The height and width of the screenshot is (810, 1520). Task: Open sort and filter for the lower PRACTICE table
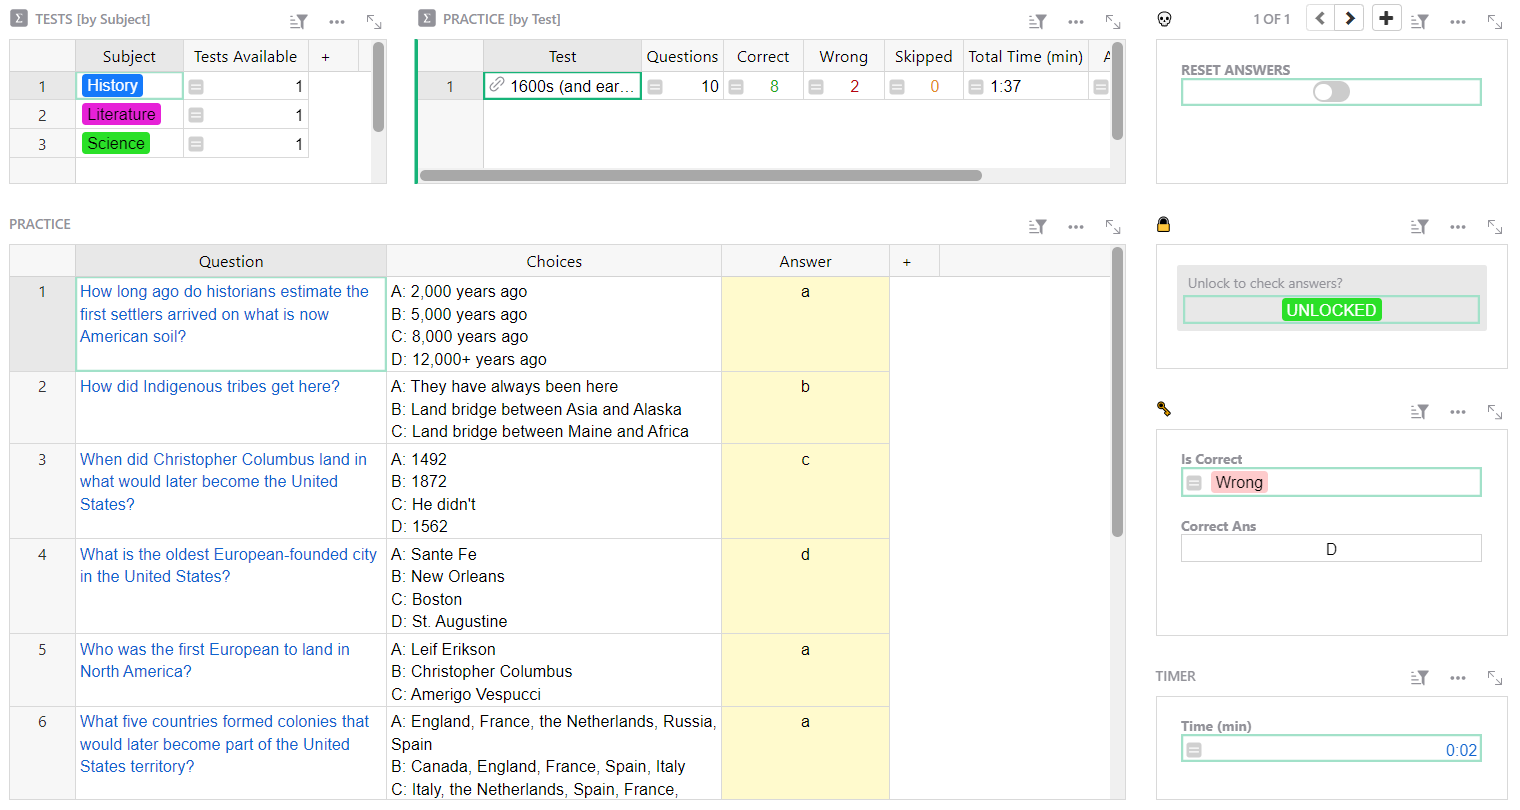[x=1037, y=227]
